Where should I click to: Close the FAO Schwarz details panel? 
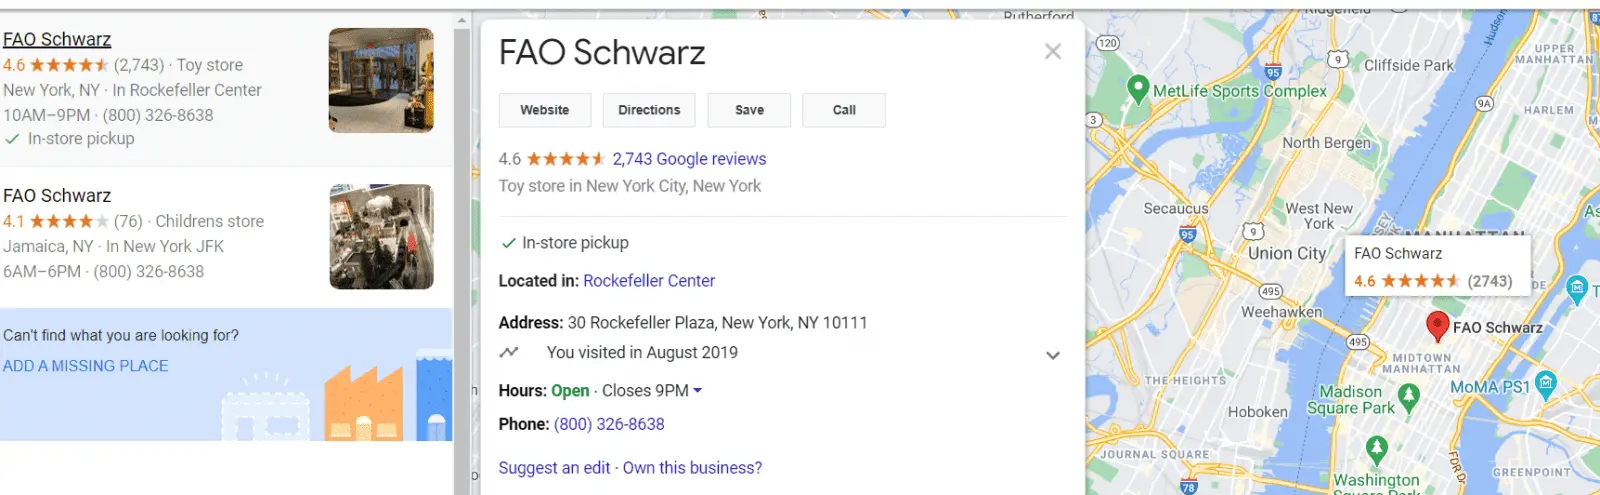(x=1053, y=51)
